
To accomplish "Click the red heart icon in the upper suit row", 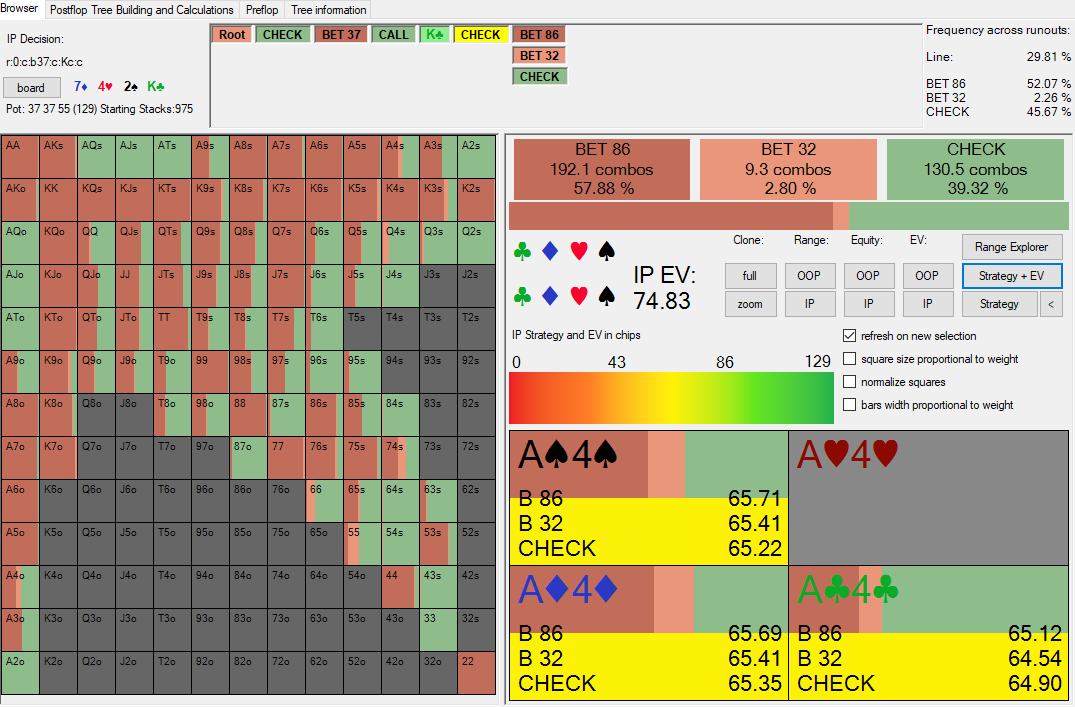I will (578, 251).
